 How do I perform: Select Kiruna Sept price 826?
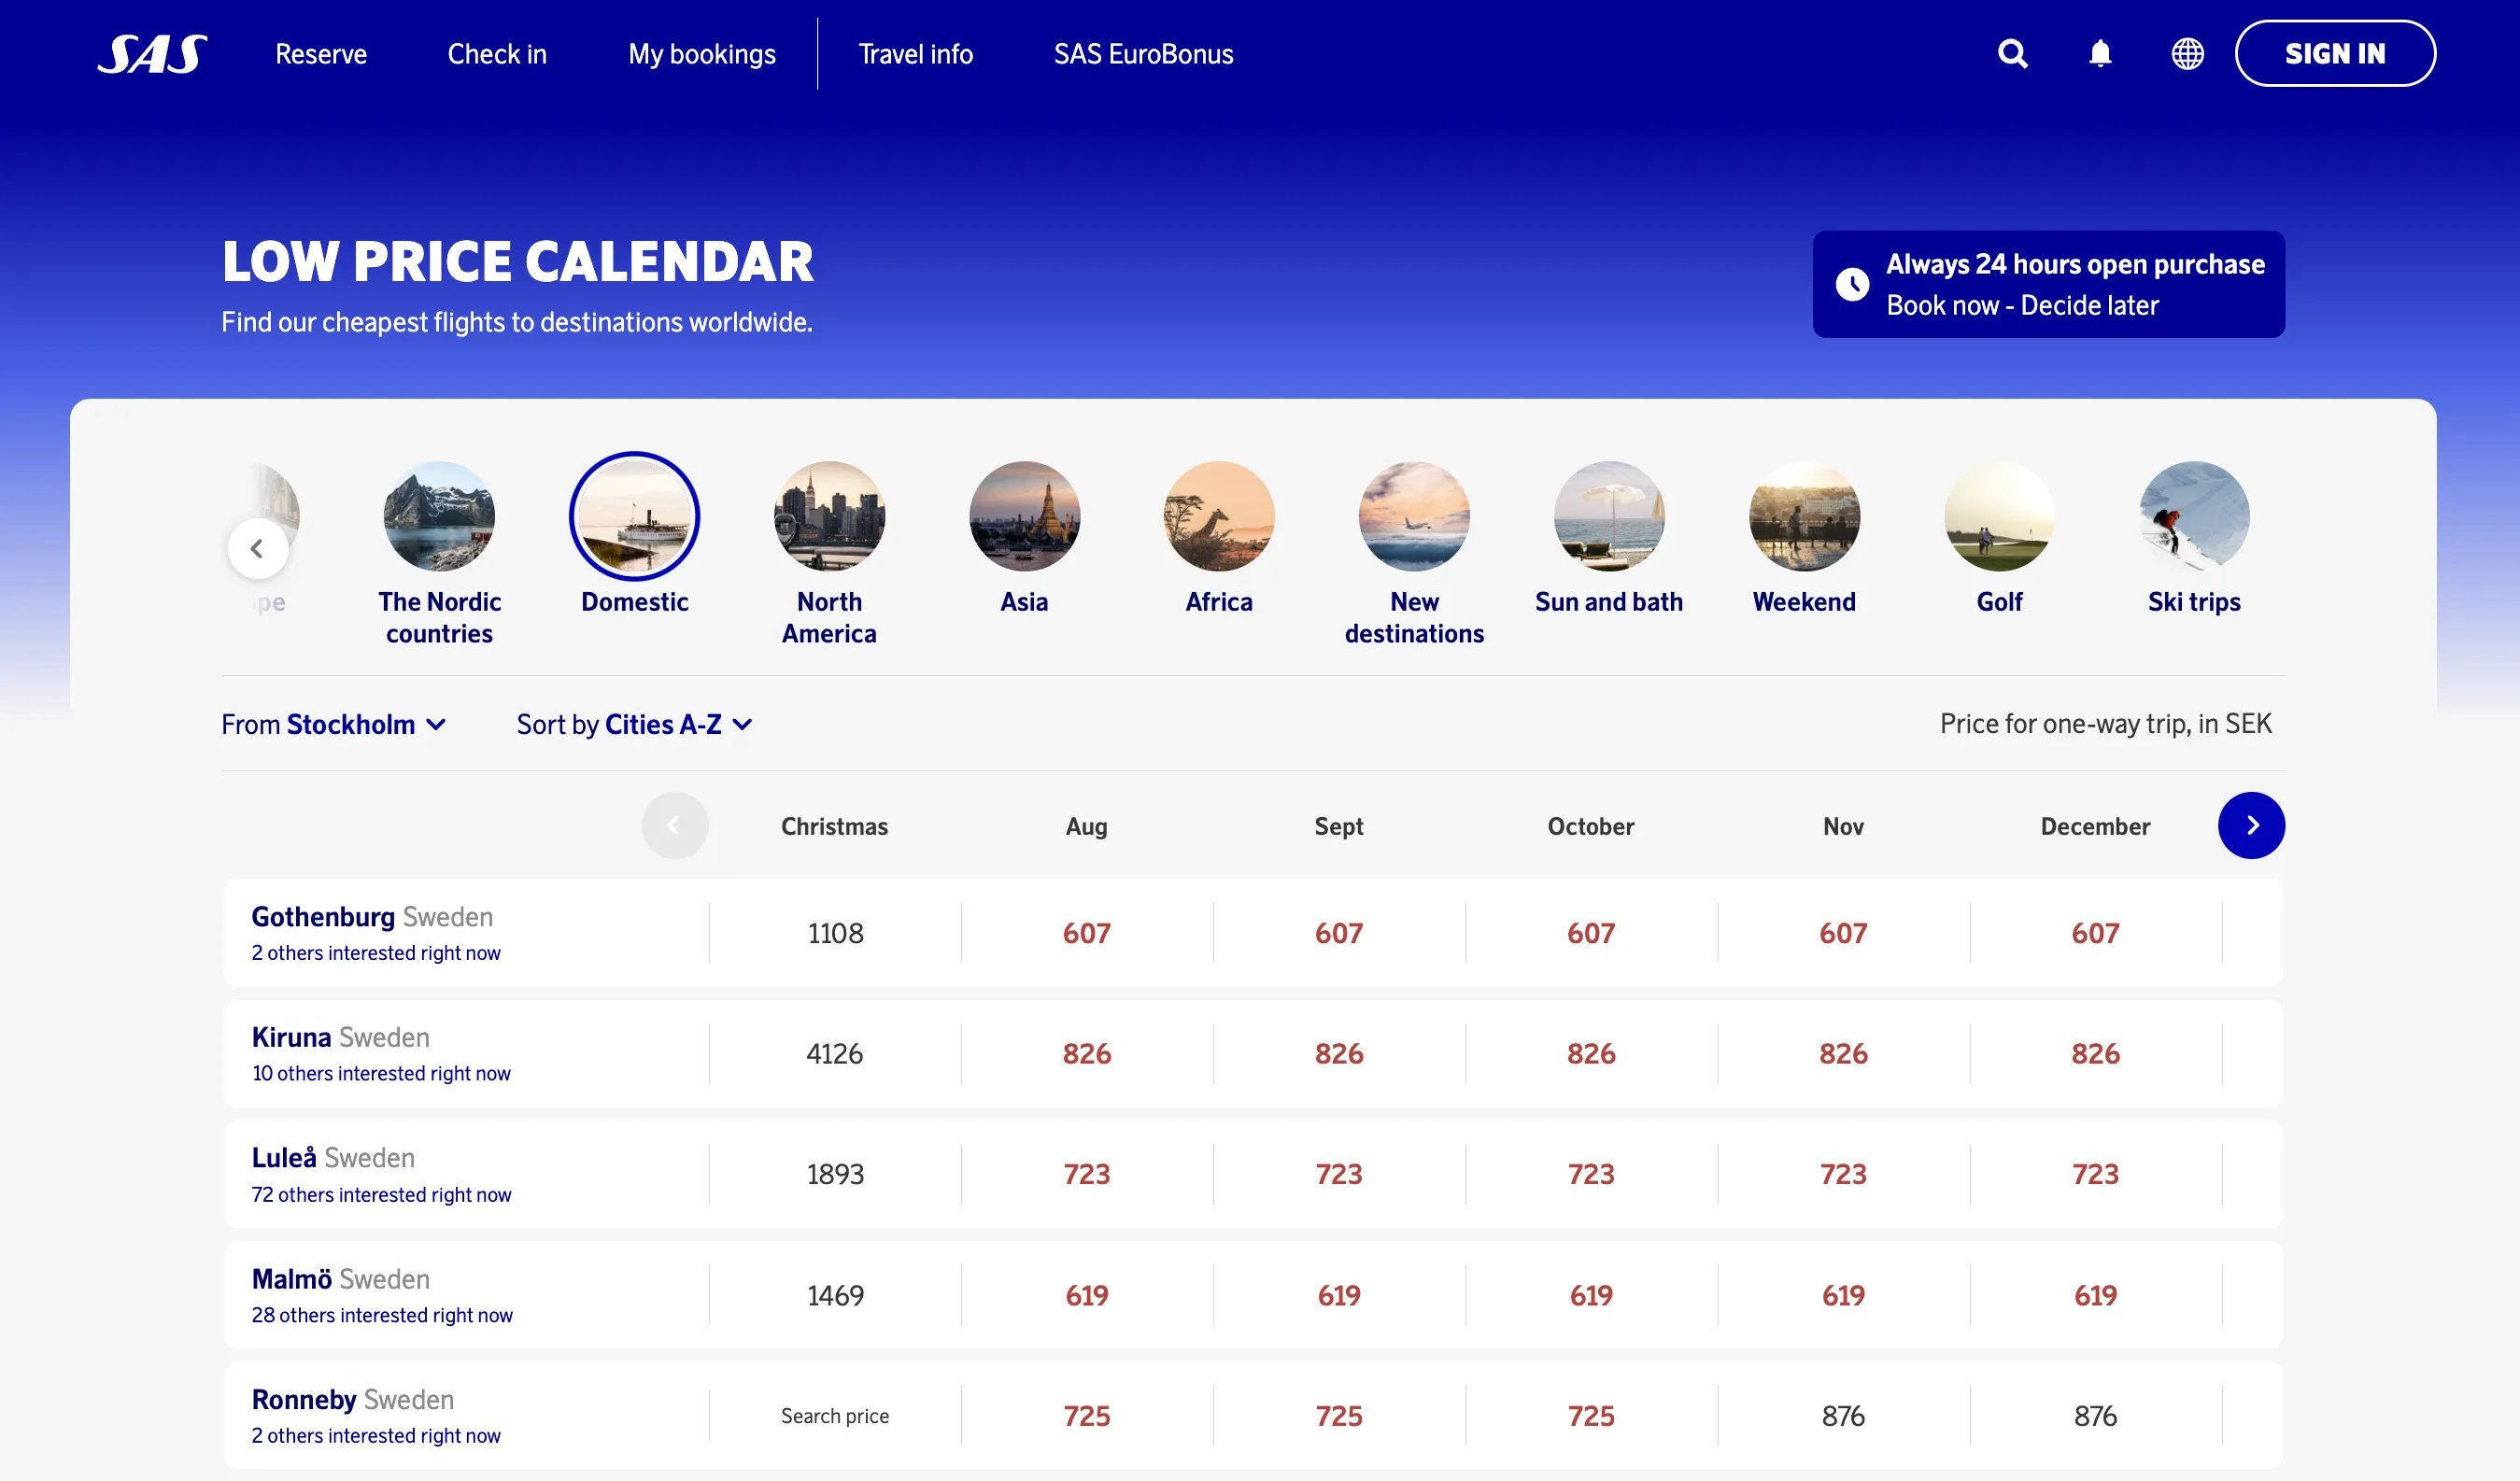[x=1338, y=1053]
